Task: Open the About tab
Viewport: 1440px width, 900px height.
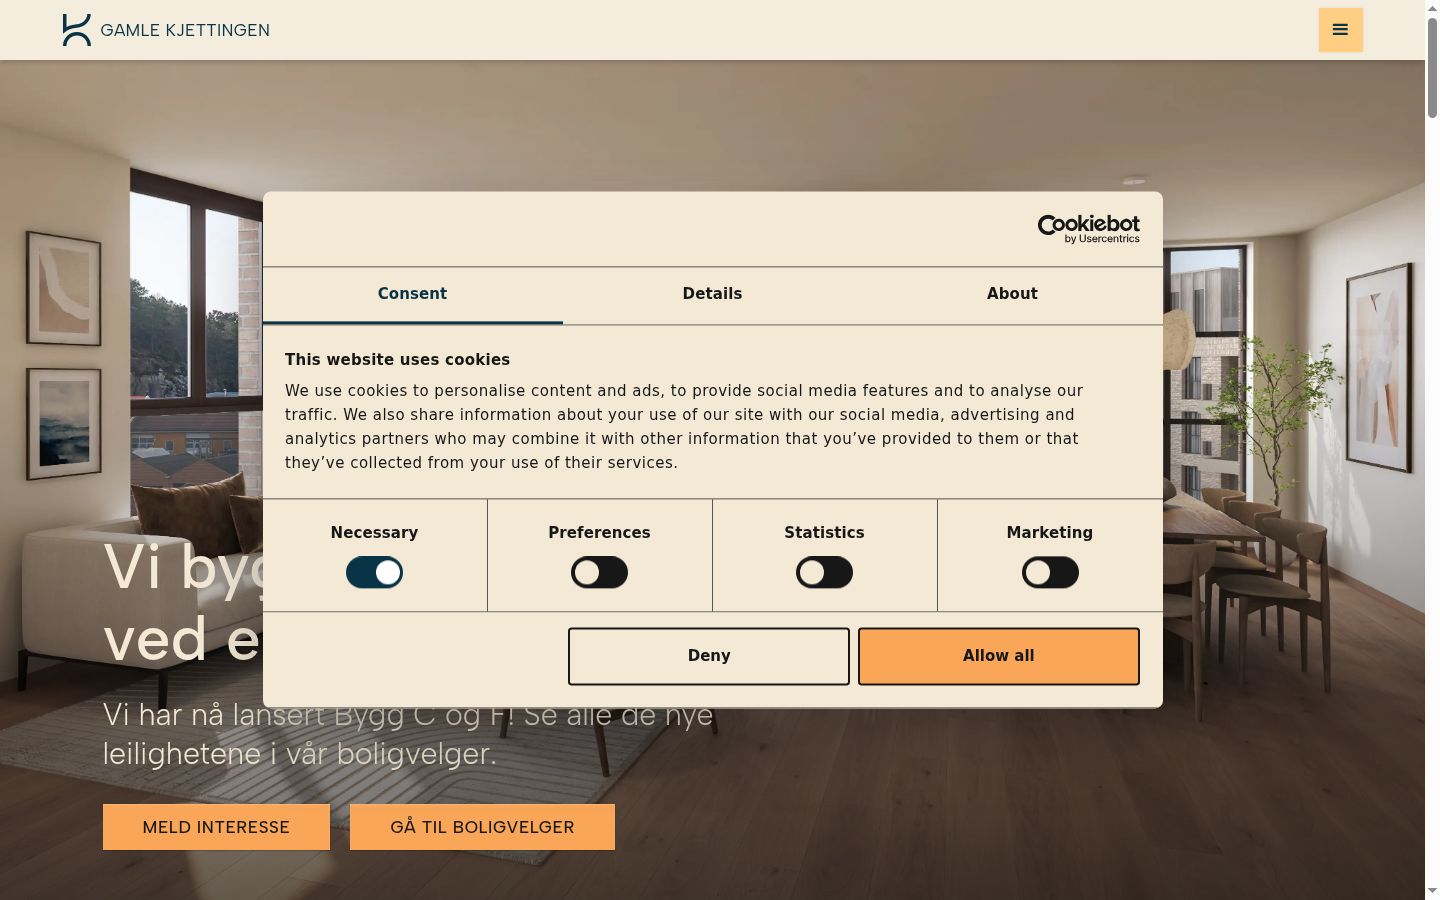Action: pos(1012,295)
